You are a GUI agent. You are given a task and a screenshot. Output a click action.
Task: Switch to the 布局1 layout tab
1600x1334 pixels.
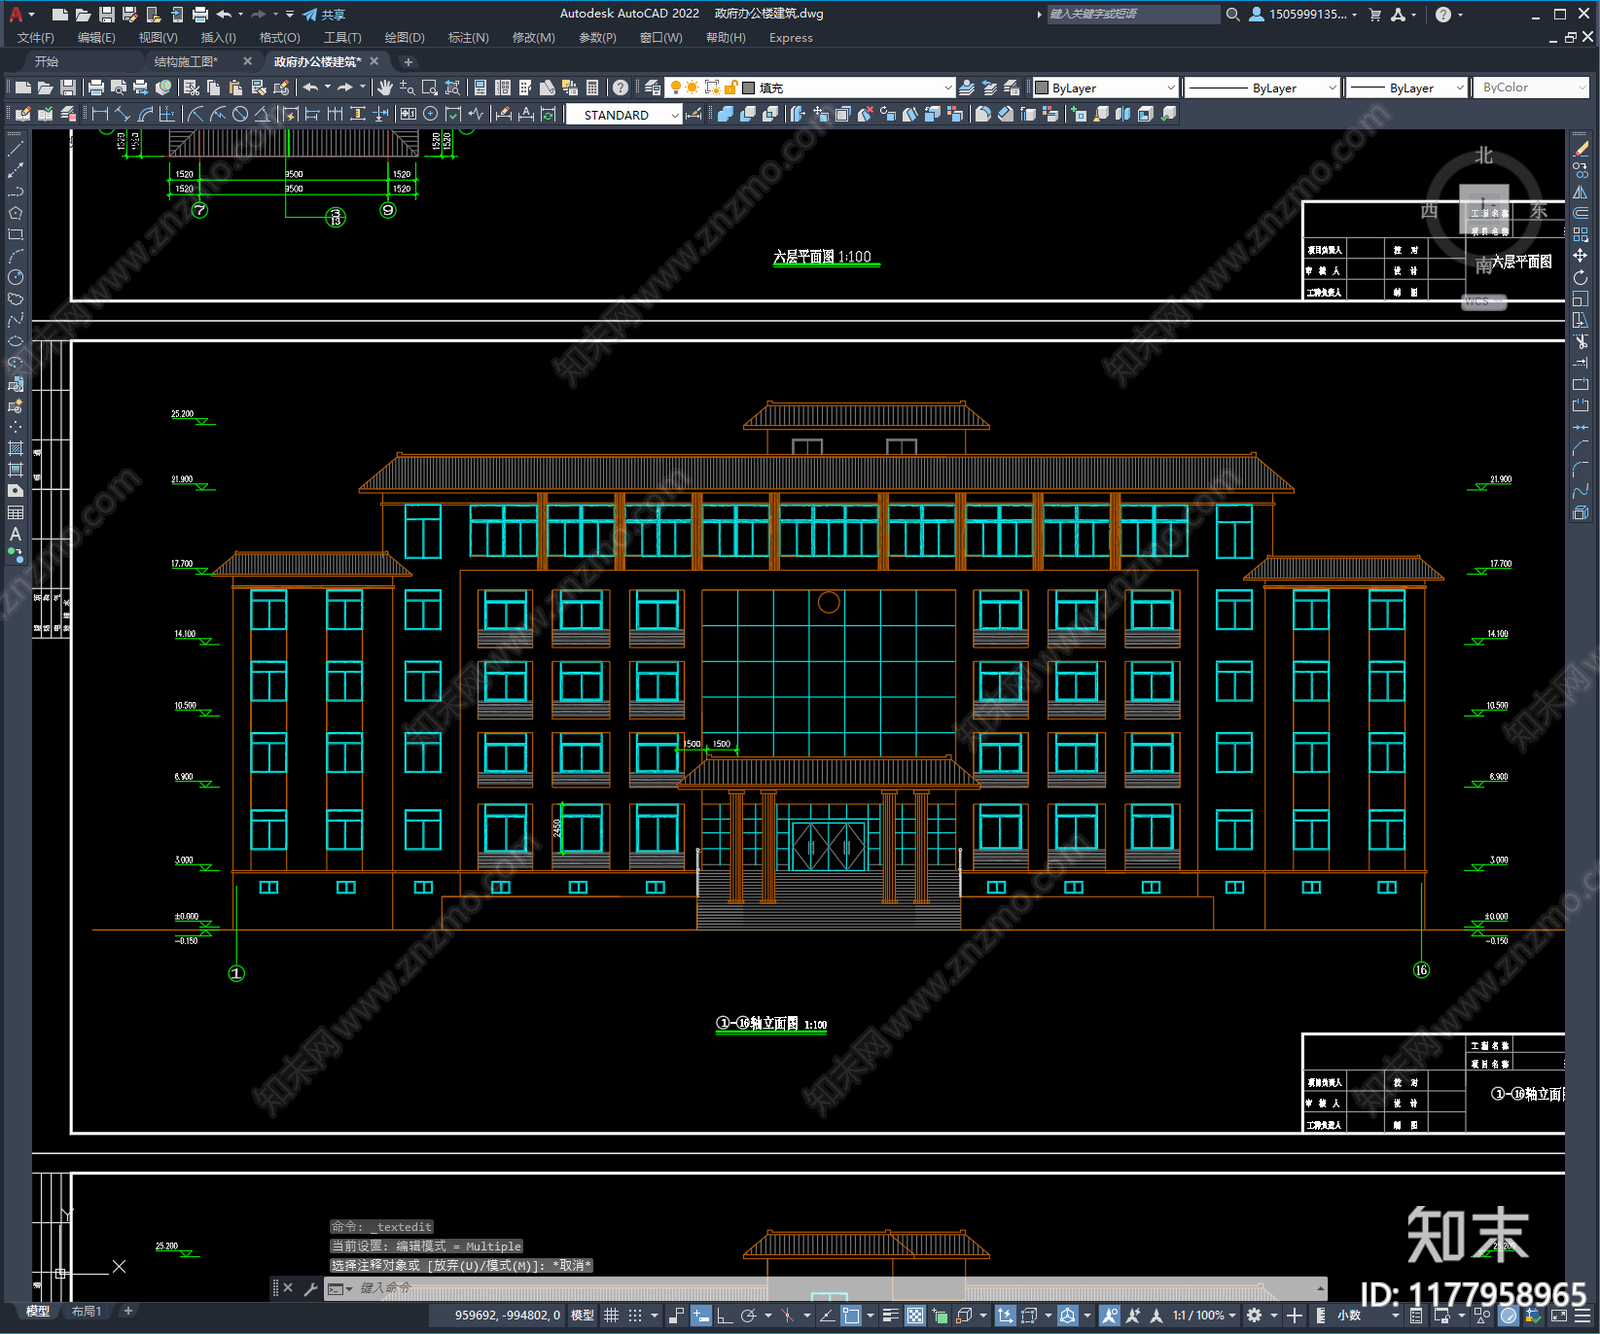point(86,1311)
